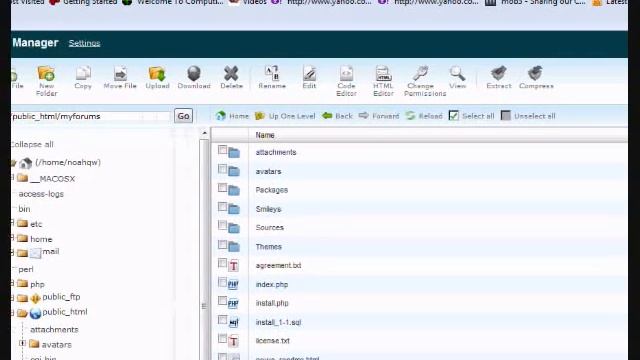Click Collapse all in tree

pyautogui.click(x=32, y=144)
